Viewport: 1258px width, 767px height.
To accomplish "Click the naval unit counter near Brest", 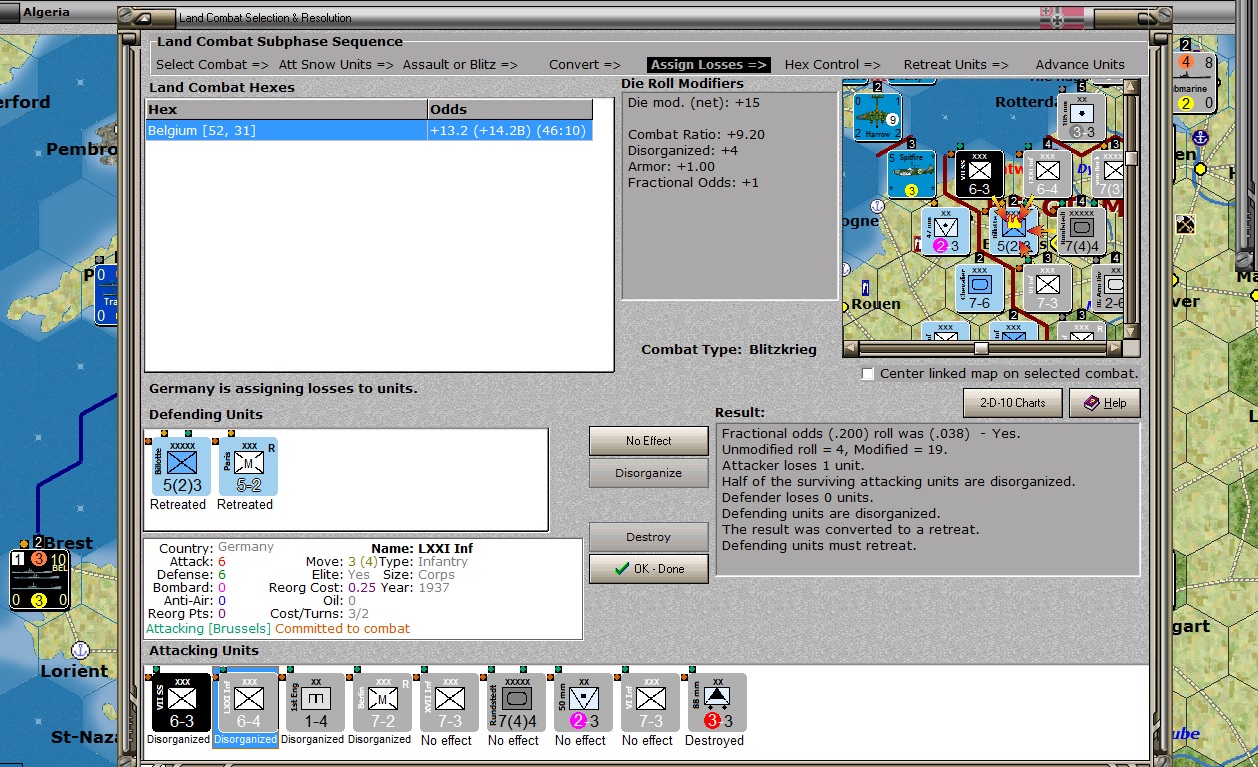I will pos(39,580).
